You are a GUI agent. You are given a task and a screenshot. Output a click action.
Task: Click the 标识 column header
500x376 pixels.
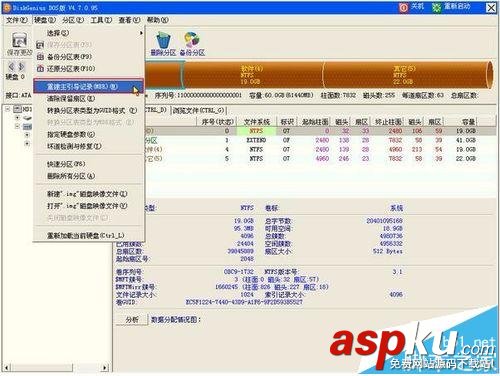pos(287,122)
